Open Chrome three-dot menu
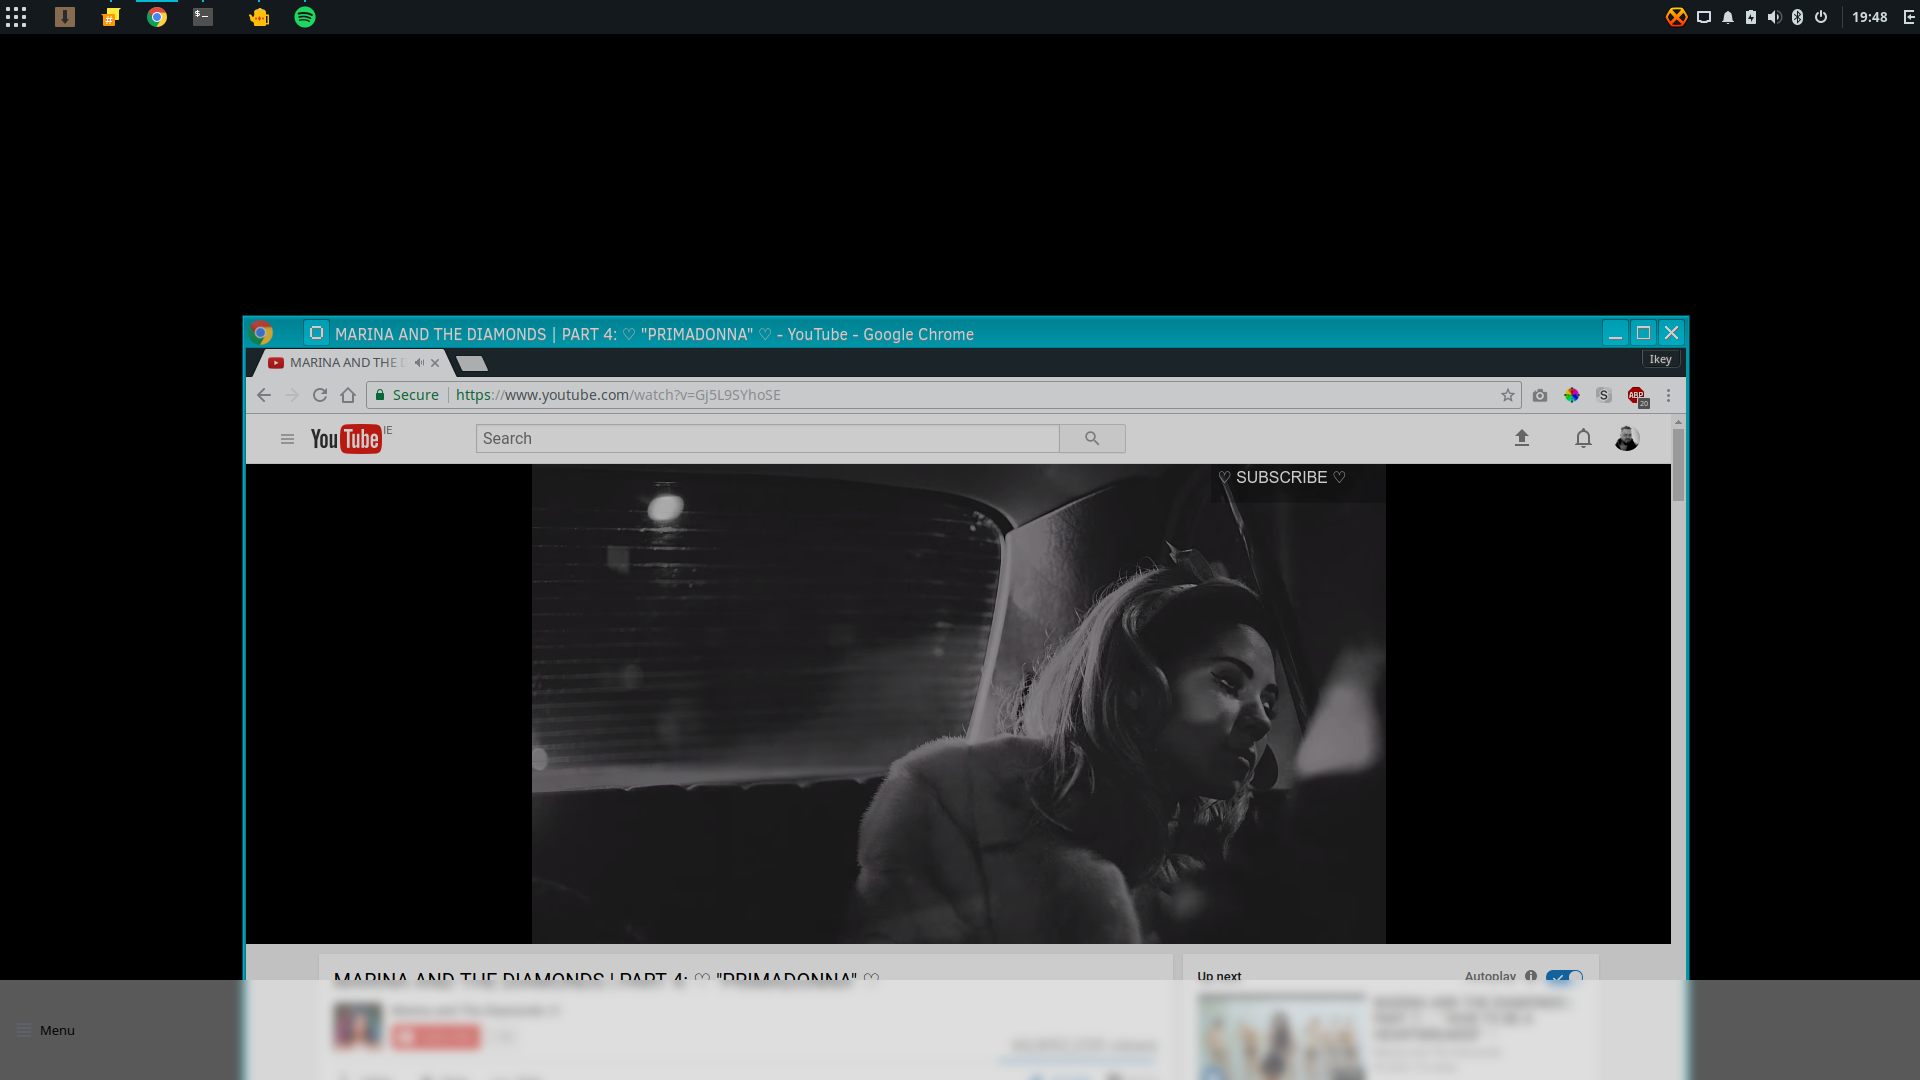The height and width of the screenshot is (1080, 1920). tap(1668, 395)
